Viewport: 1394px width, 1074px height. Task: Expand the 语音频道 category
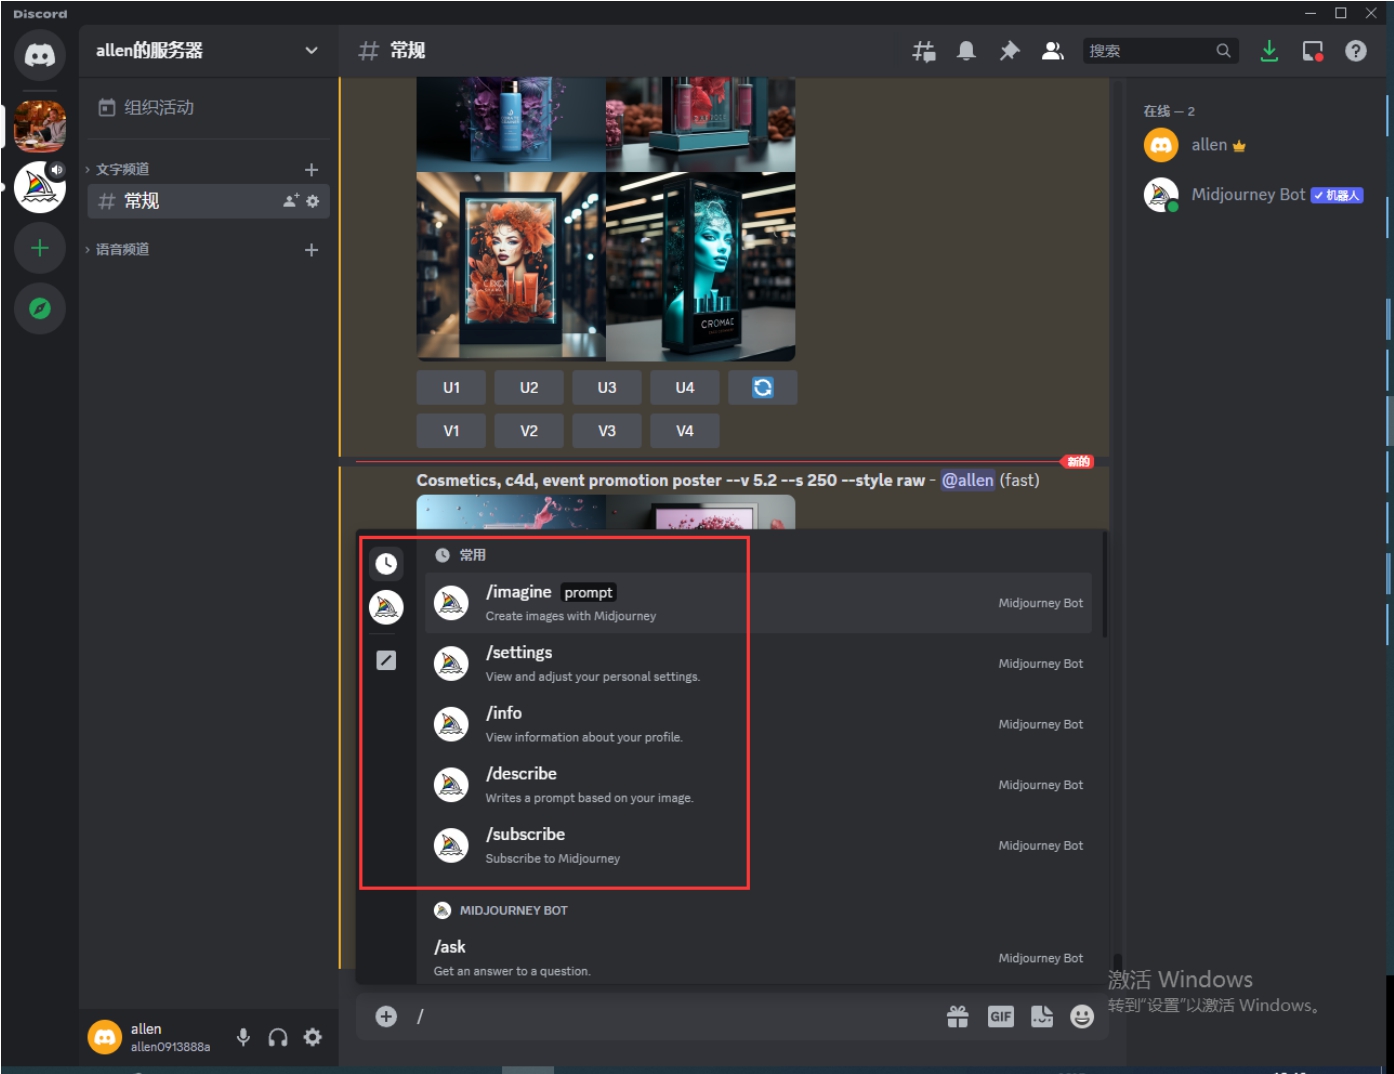pos(122,249)
